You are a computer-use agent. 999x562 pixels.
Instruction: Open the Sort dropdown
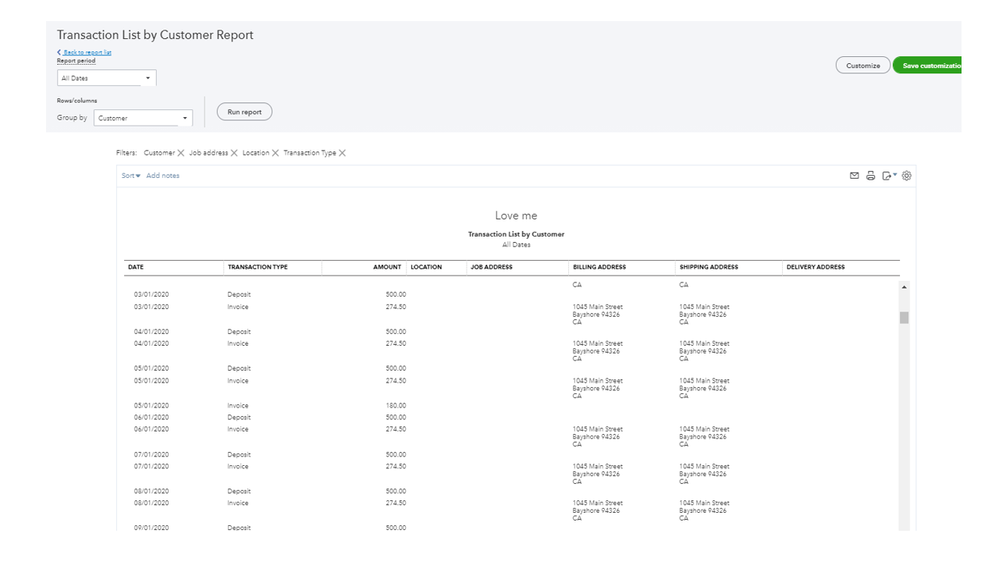click(x=131, y=176)
